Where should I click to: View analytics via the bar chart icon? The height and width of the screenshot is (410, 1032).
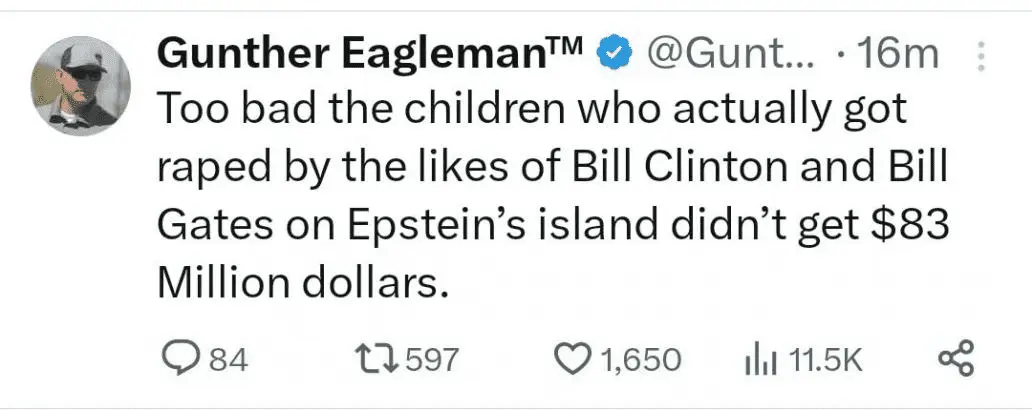pos(760,359)
